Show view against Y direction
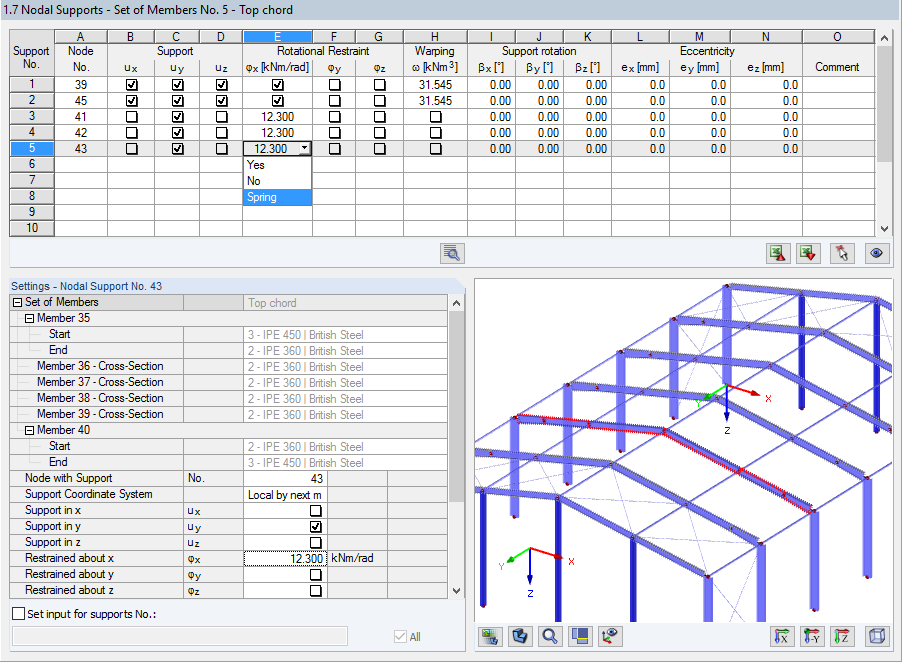Viewport: 902px width, 662px height. tap(812, 636)
